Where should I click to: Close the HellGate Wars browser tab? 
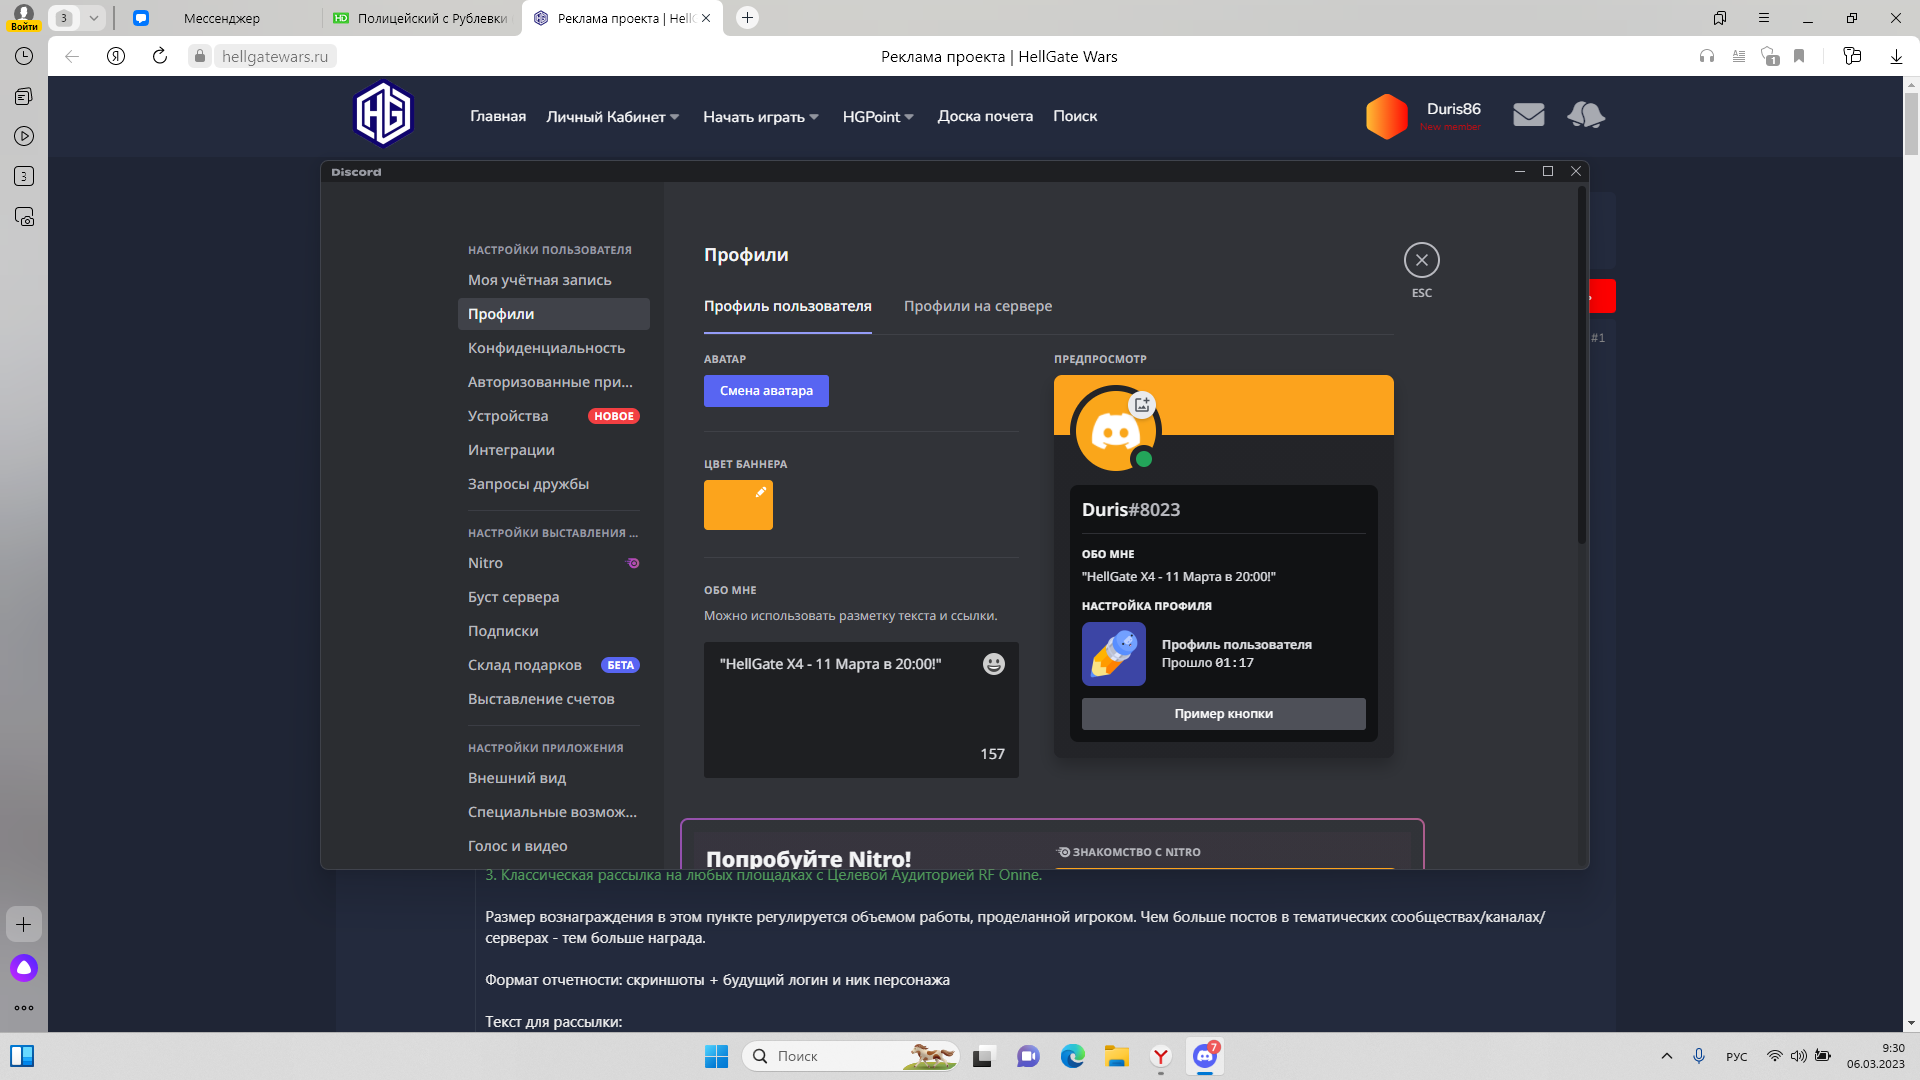click(x=706, y=18)
